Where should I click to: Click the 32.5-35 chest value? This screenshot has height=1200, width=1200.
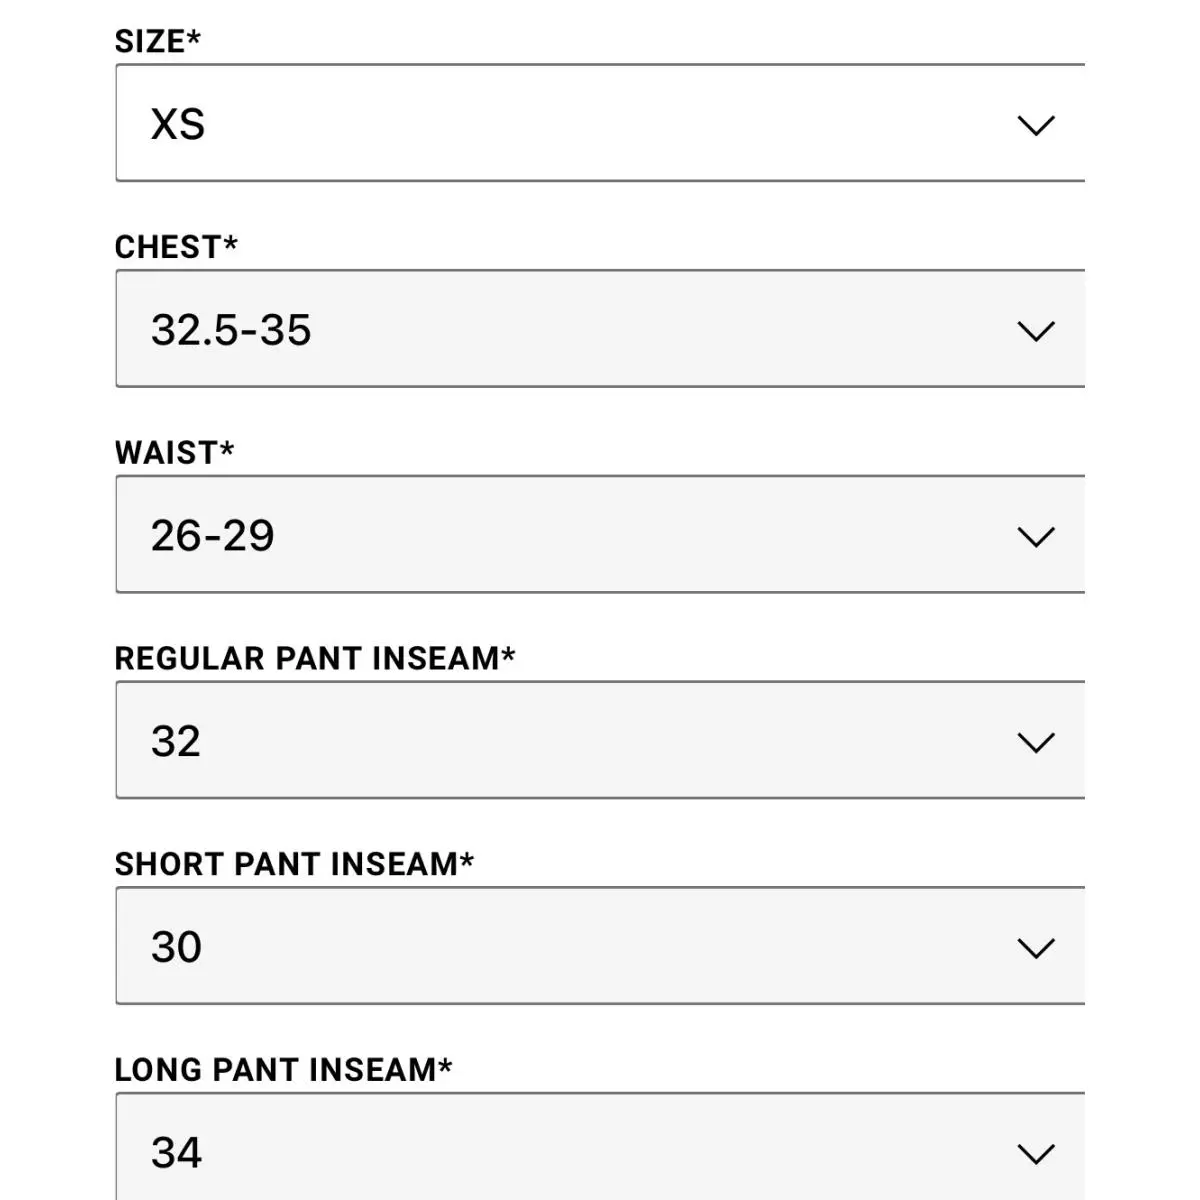[x=231, y=330]
